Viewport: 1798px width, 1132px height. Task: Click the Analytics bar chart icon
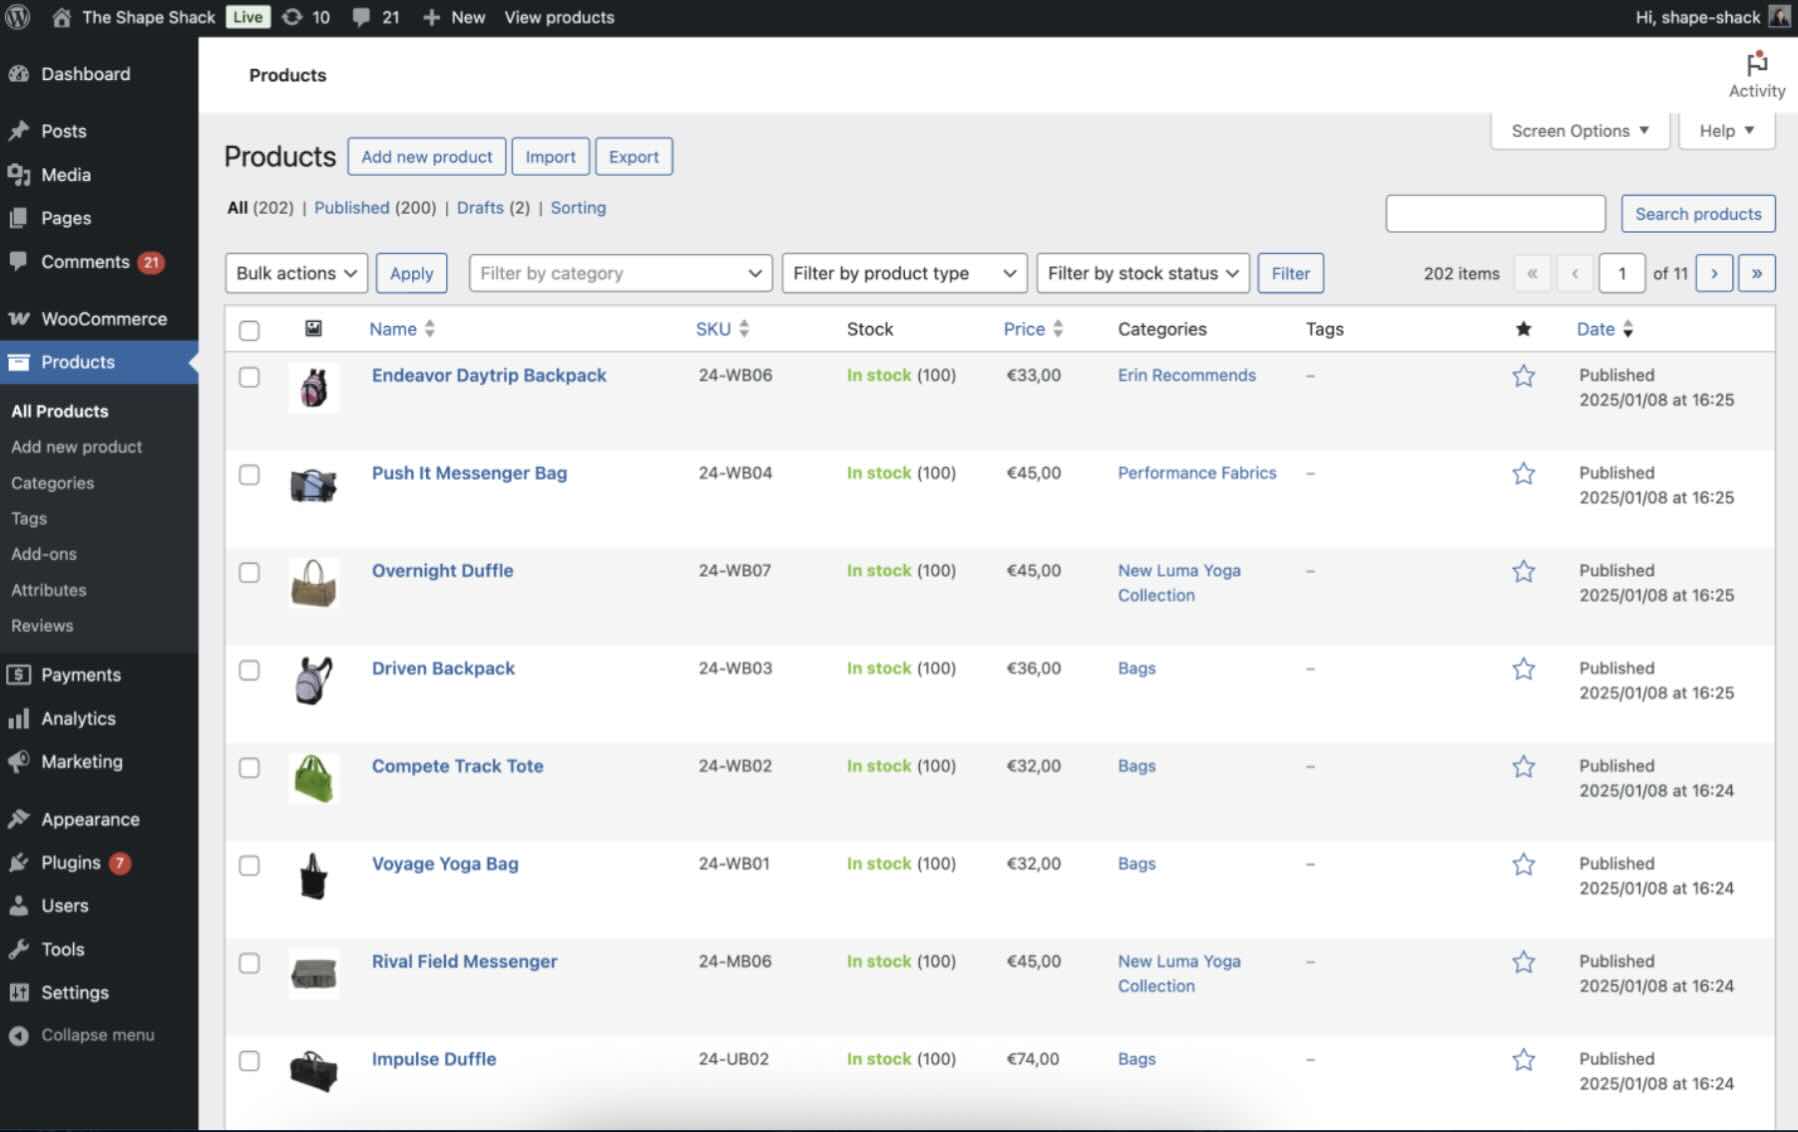(18, 718)
